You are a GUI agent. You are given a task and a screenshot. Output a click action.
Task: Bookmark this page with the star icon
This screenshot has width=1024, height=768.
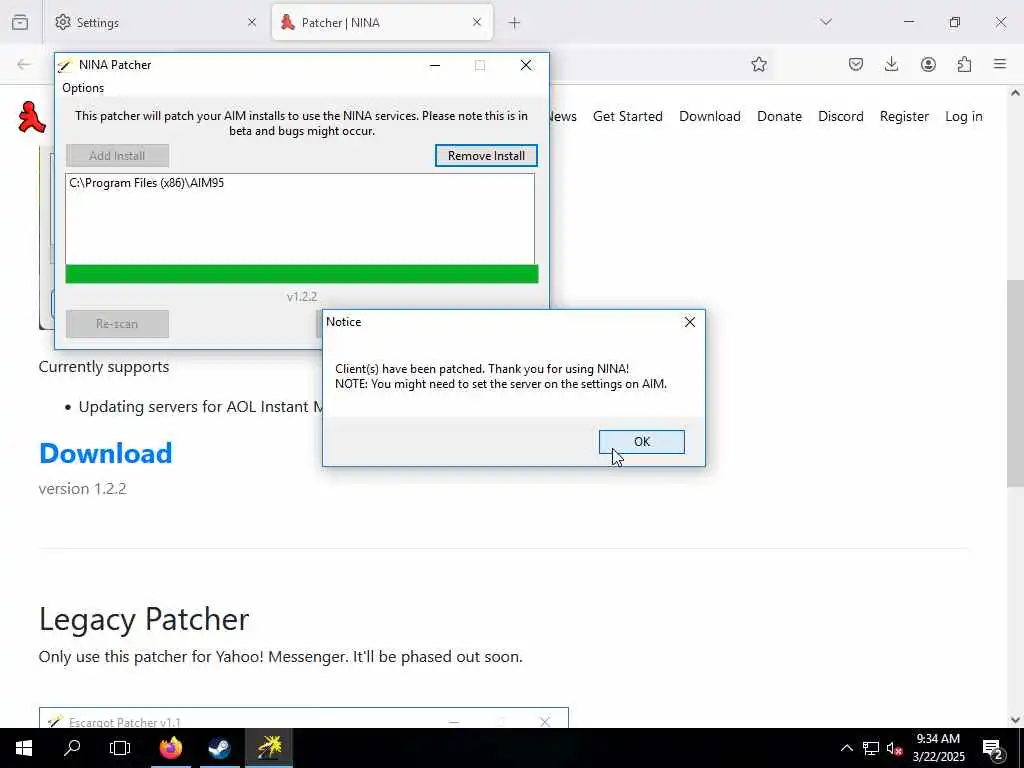758,64
